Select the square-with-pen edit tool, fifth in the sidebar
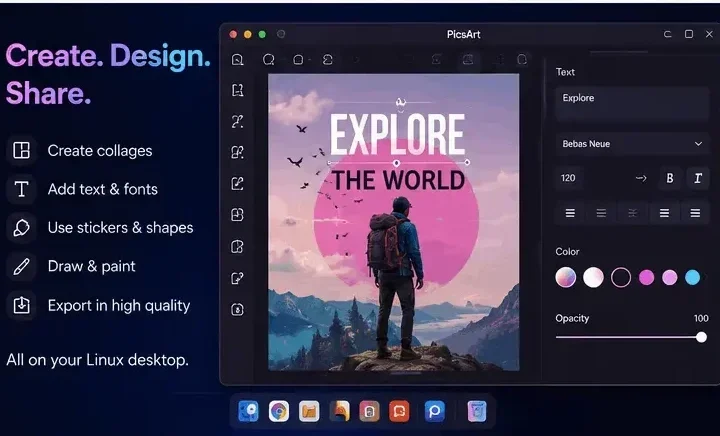The image size is (720, 436). point(237,184)
